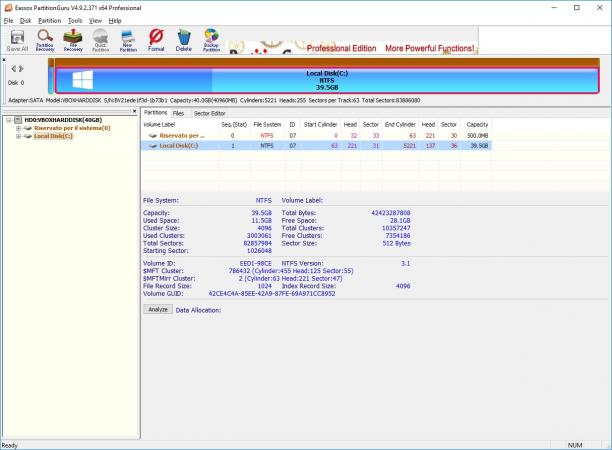Open the View menu
Image resolution: width=612 pixels, height=450 pixels.
click(95, 21)
